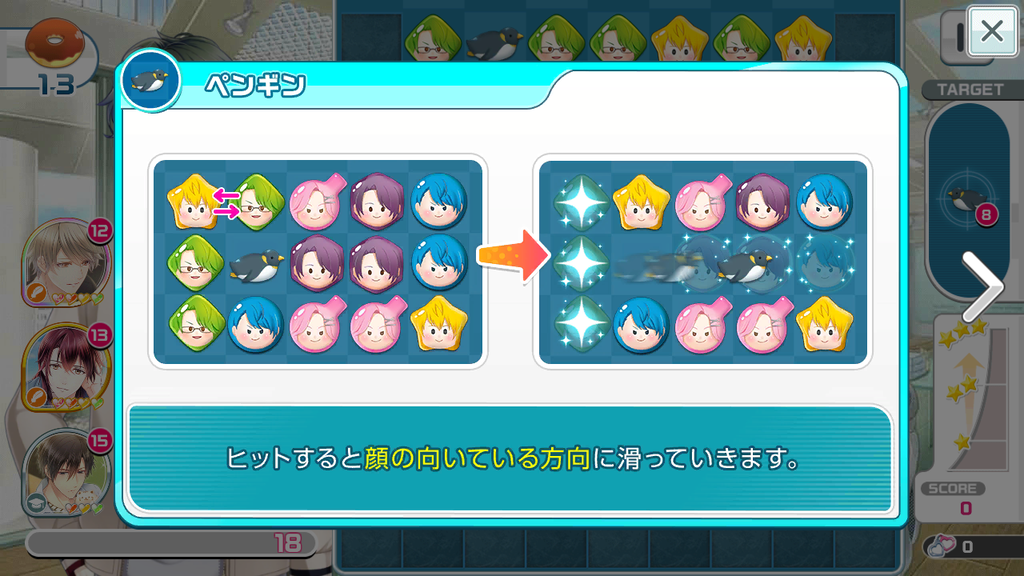
Task: Select the character portrait with badge 12
Action: click(66, 263)
